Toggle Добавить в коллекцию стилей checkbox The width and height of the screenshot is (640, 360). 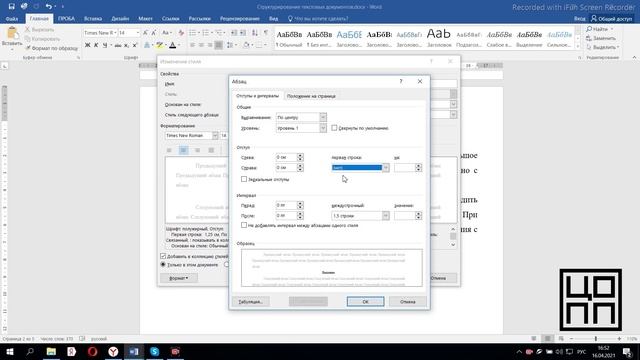click(x=163, y=256)
